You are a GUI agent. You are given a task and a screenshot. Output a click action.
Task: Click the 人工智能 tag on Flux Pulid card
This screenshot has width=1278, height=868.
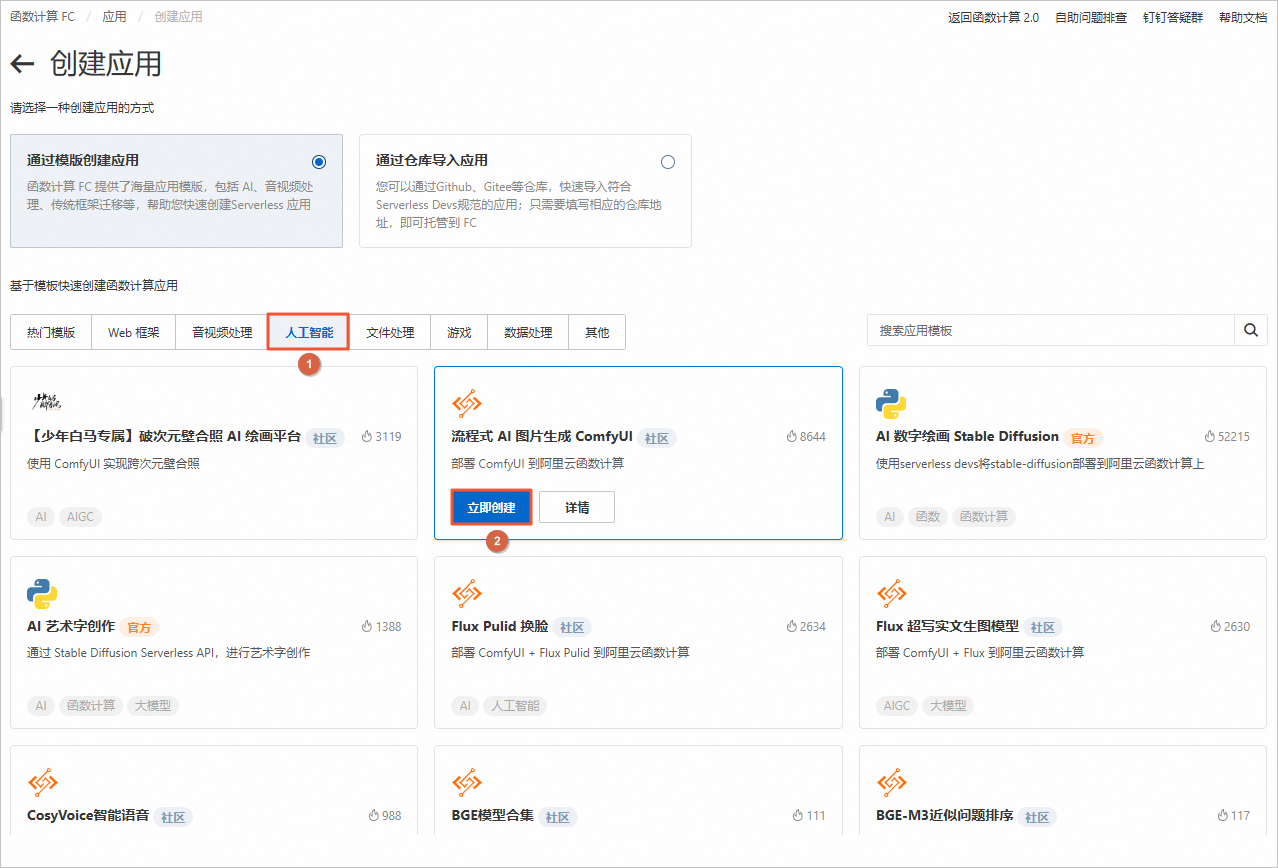pos(515,706)
